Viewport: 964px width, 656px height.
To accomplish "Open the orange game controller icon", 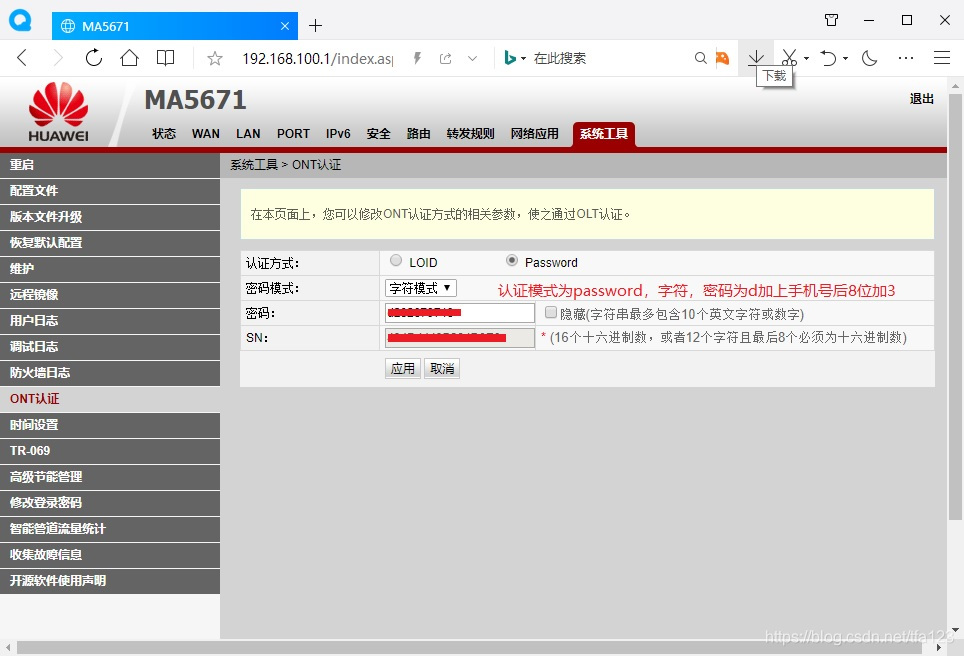I will pyautogui.click(x=722, y=58).
